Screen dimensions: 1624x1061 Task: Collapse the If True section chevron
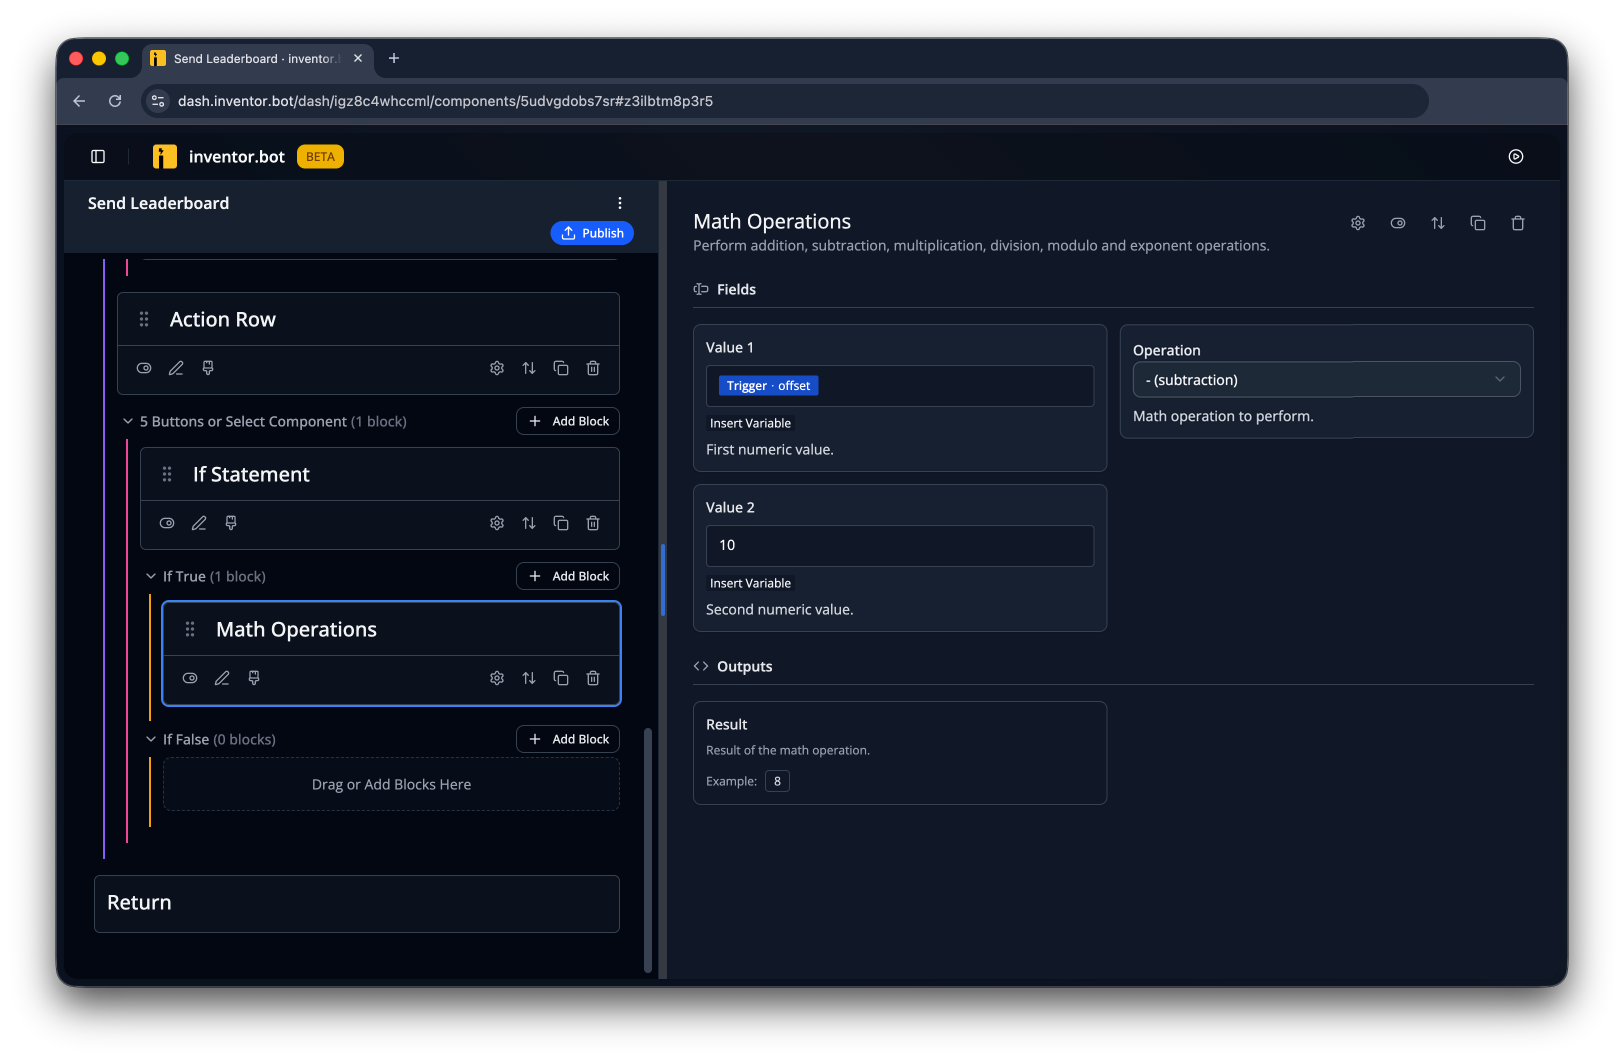[x=151, y=576]
